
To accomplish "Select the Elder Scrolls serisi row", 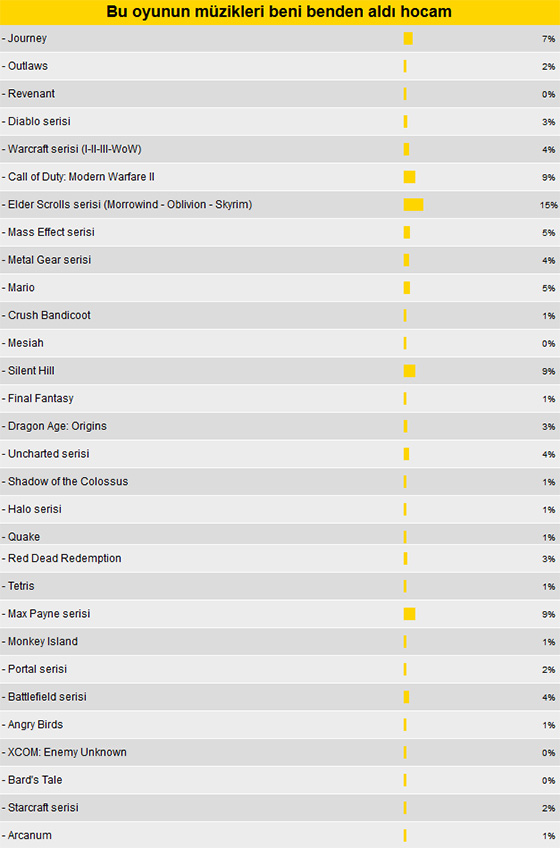I will point(280,204).
